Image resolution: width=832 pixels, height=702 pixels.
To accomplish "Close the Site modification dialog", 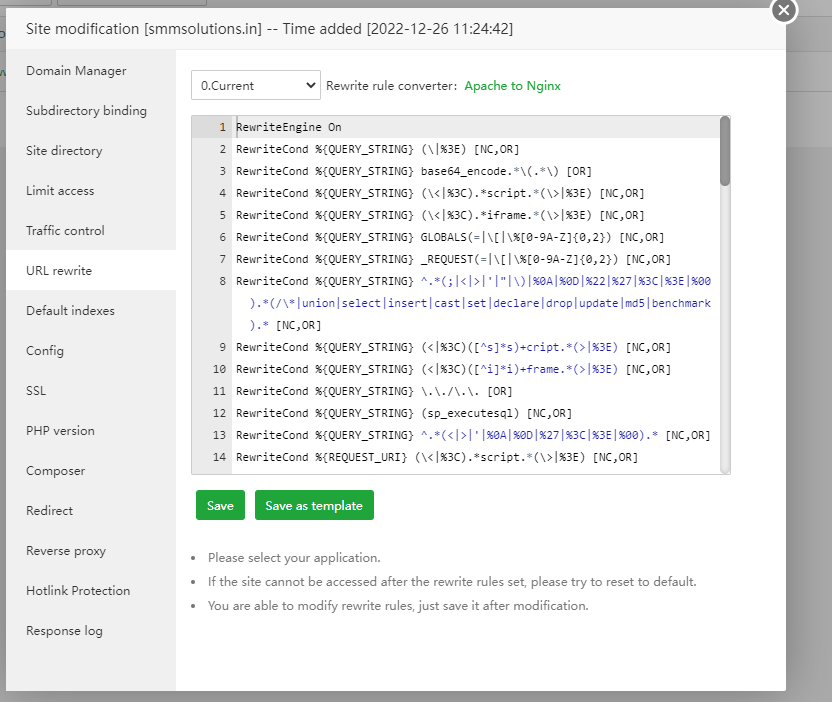I will coord(785,10).
